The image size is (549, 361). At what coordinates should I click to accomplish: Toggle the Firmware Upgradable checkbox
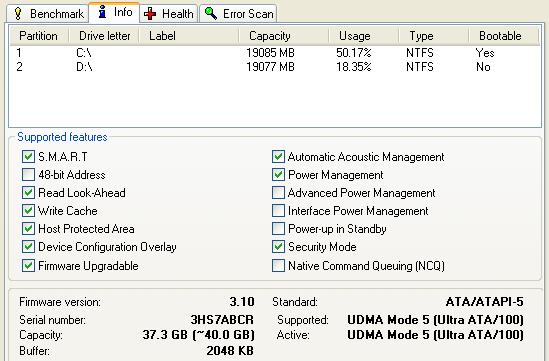tap(28, 265)
